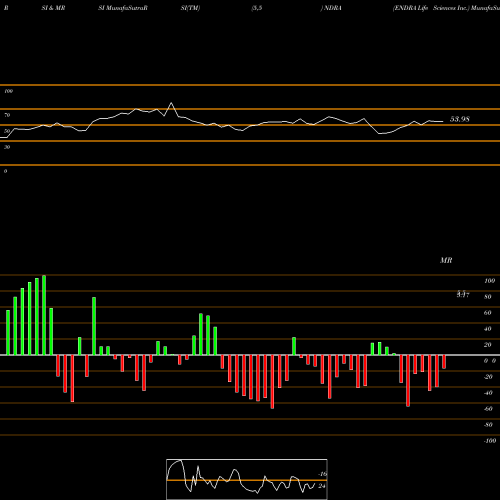Click the RSI value label 53.98
500x500 pixels.
pos(460,119)
